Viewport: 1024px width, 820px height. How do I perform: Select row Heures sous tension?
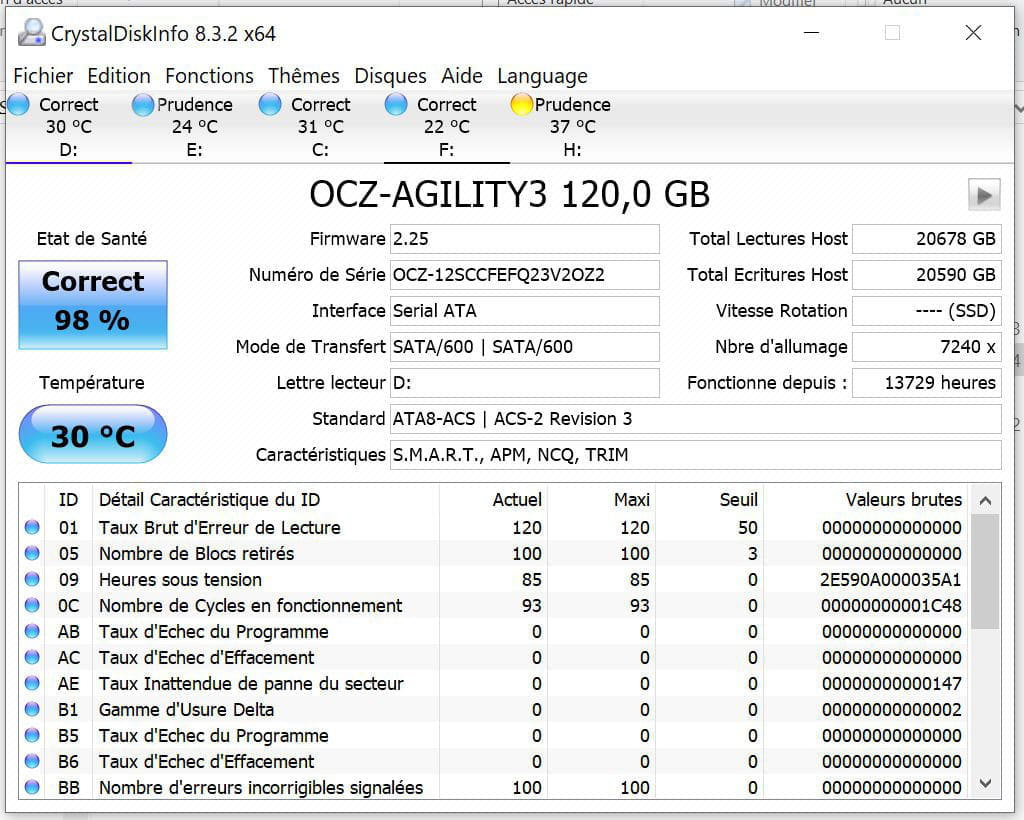495,580
